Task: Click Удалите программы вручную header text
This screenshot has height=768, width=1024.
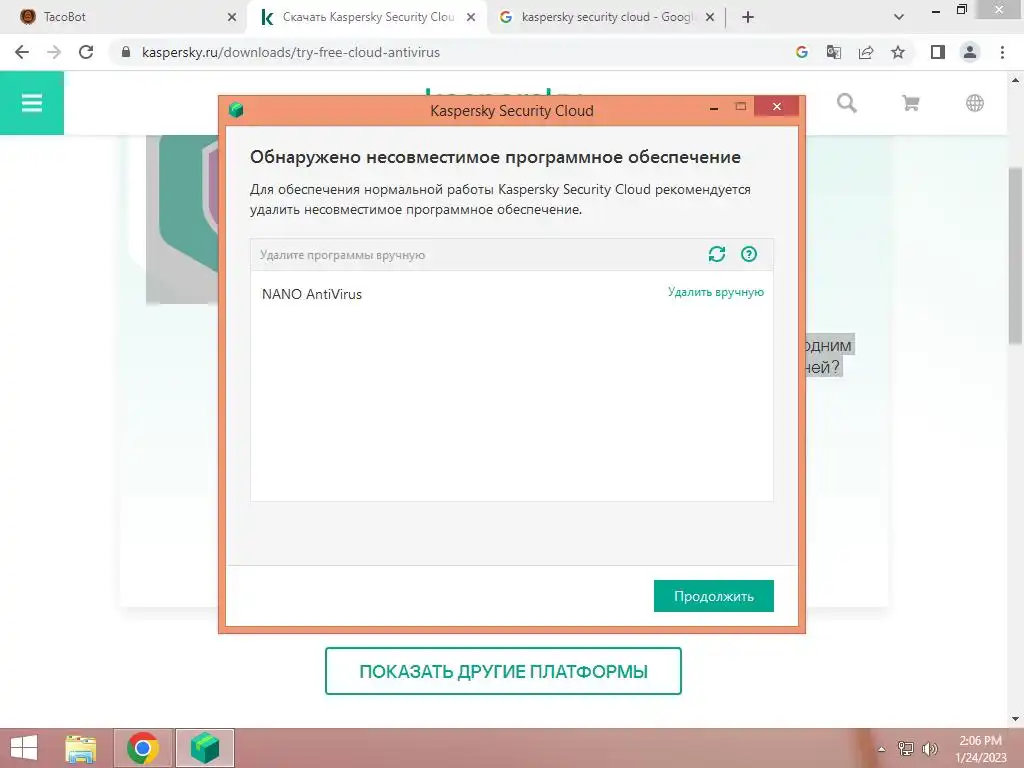Action: [342, 255]
